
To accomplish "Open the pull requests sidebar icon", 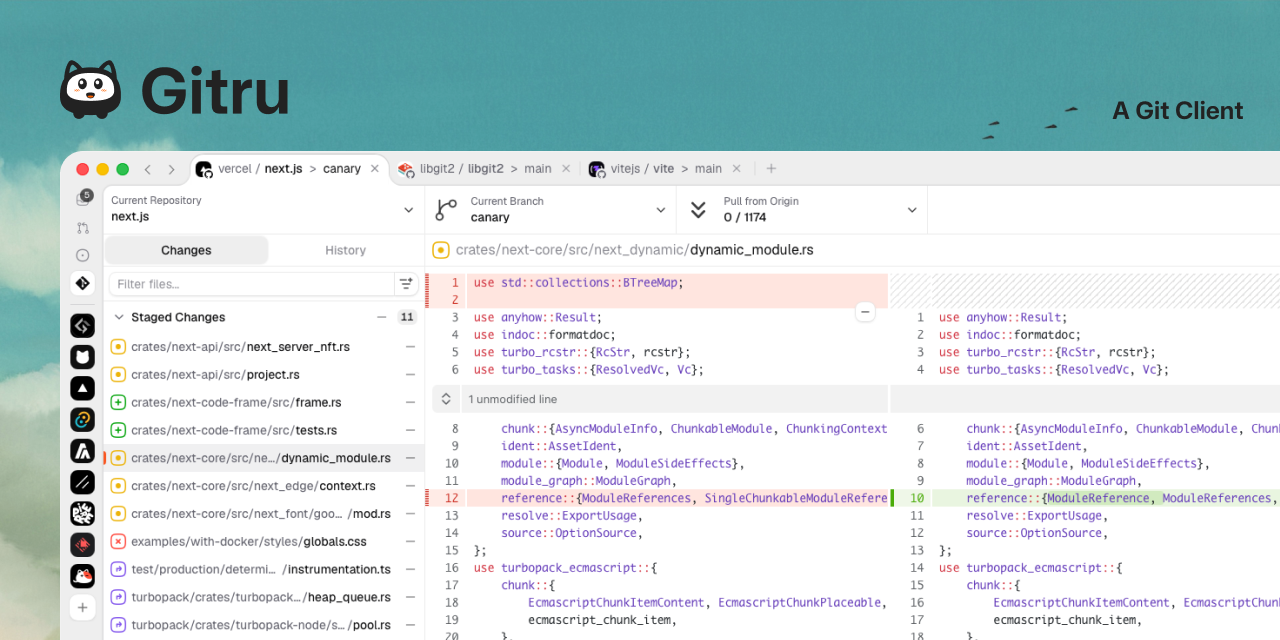I will pyautogui.click(x=83, y=228).
